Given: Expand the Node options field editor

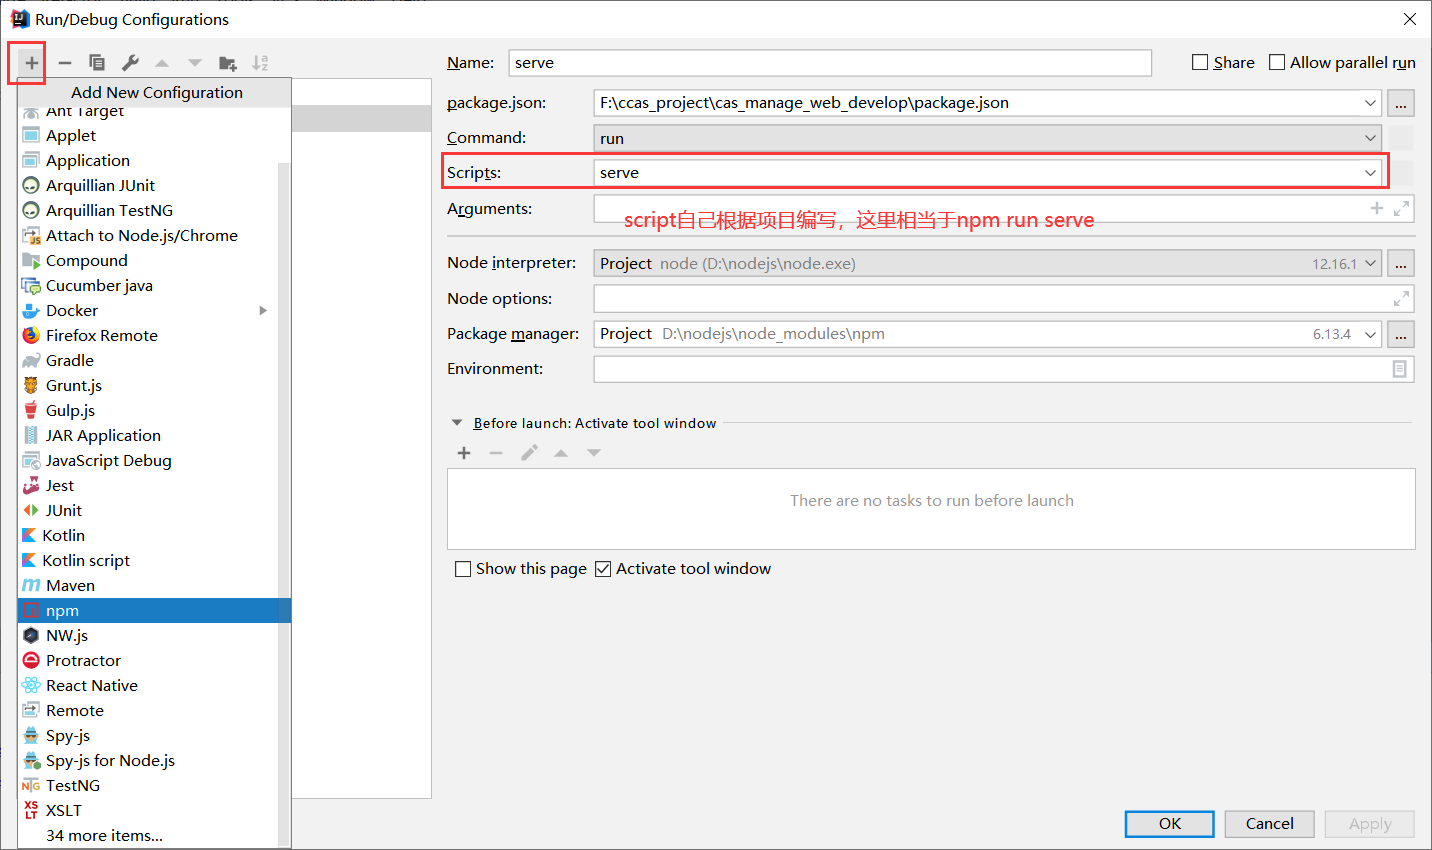Looking at the screenshot, I should [1402, 298].
